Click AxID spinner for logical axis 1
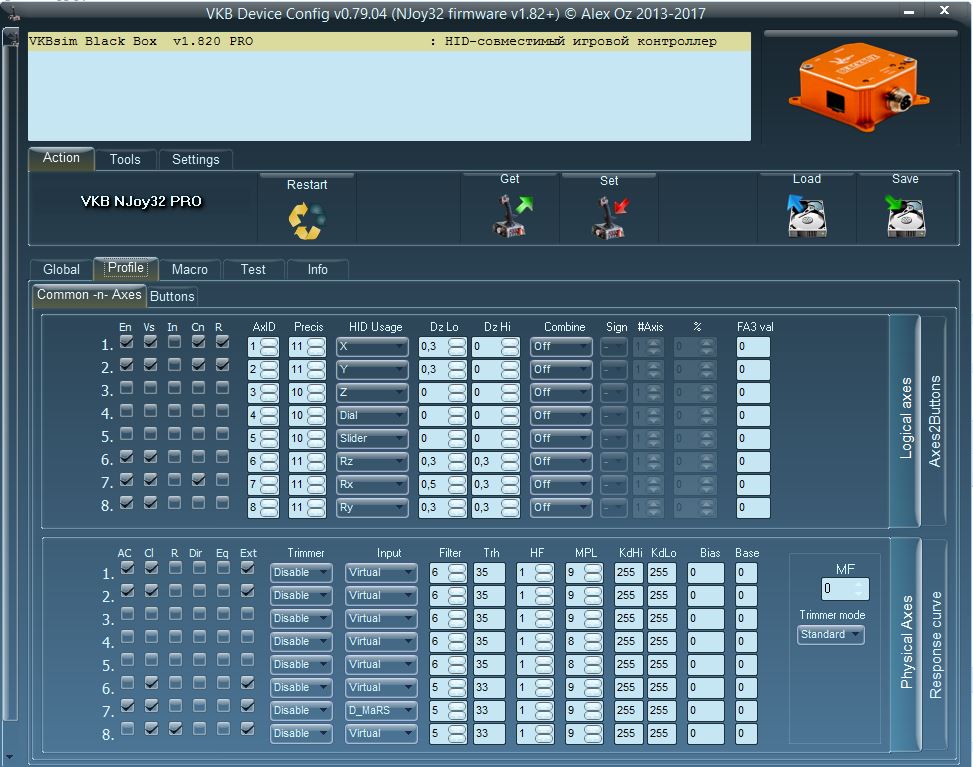 [x=269, y=347]
